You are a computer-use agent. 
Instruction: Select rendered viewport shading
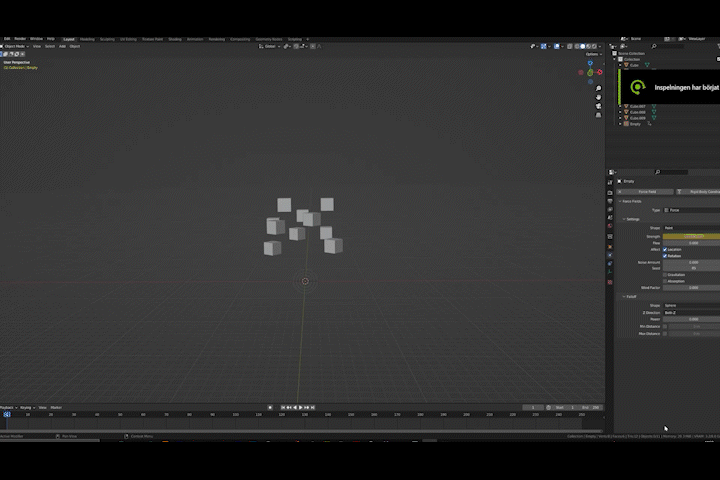tap(594, 46)
